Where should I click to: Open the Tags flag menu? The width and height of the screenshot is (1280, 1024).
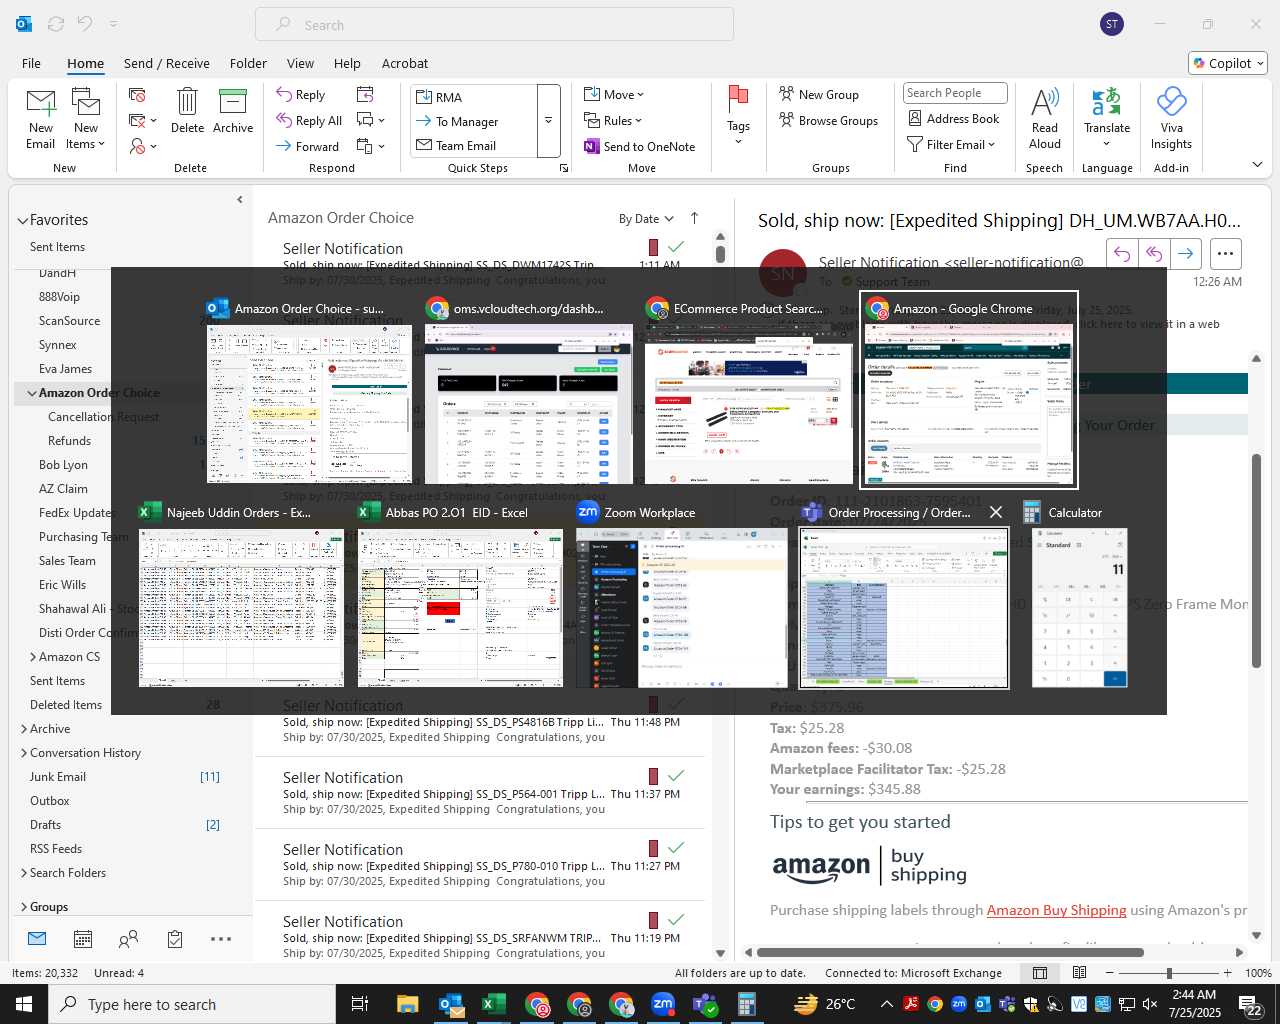tap(738, 115)
